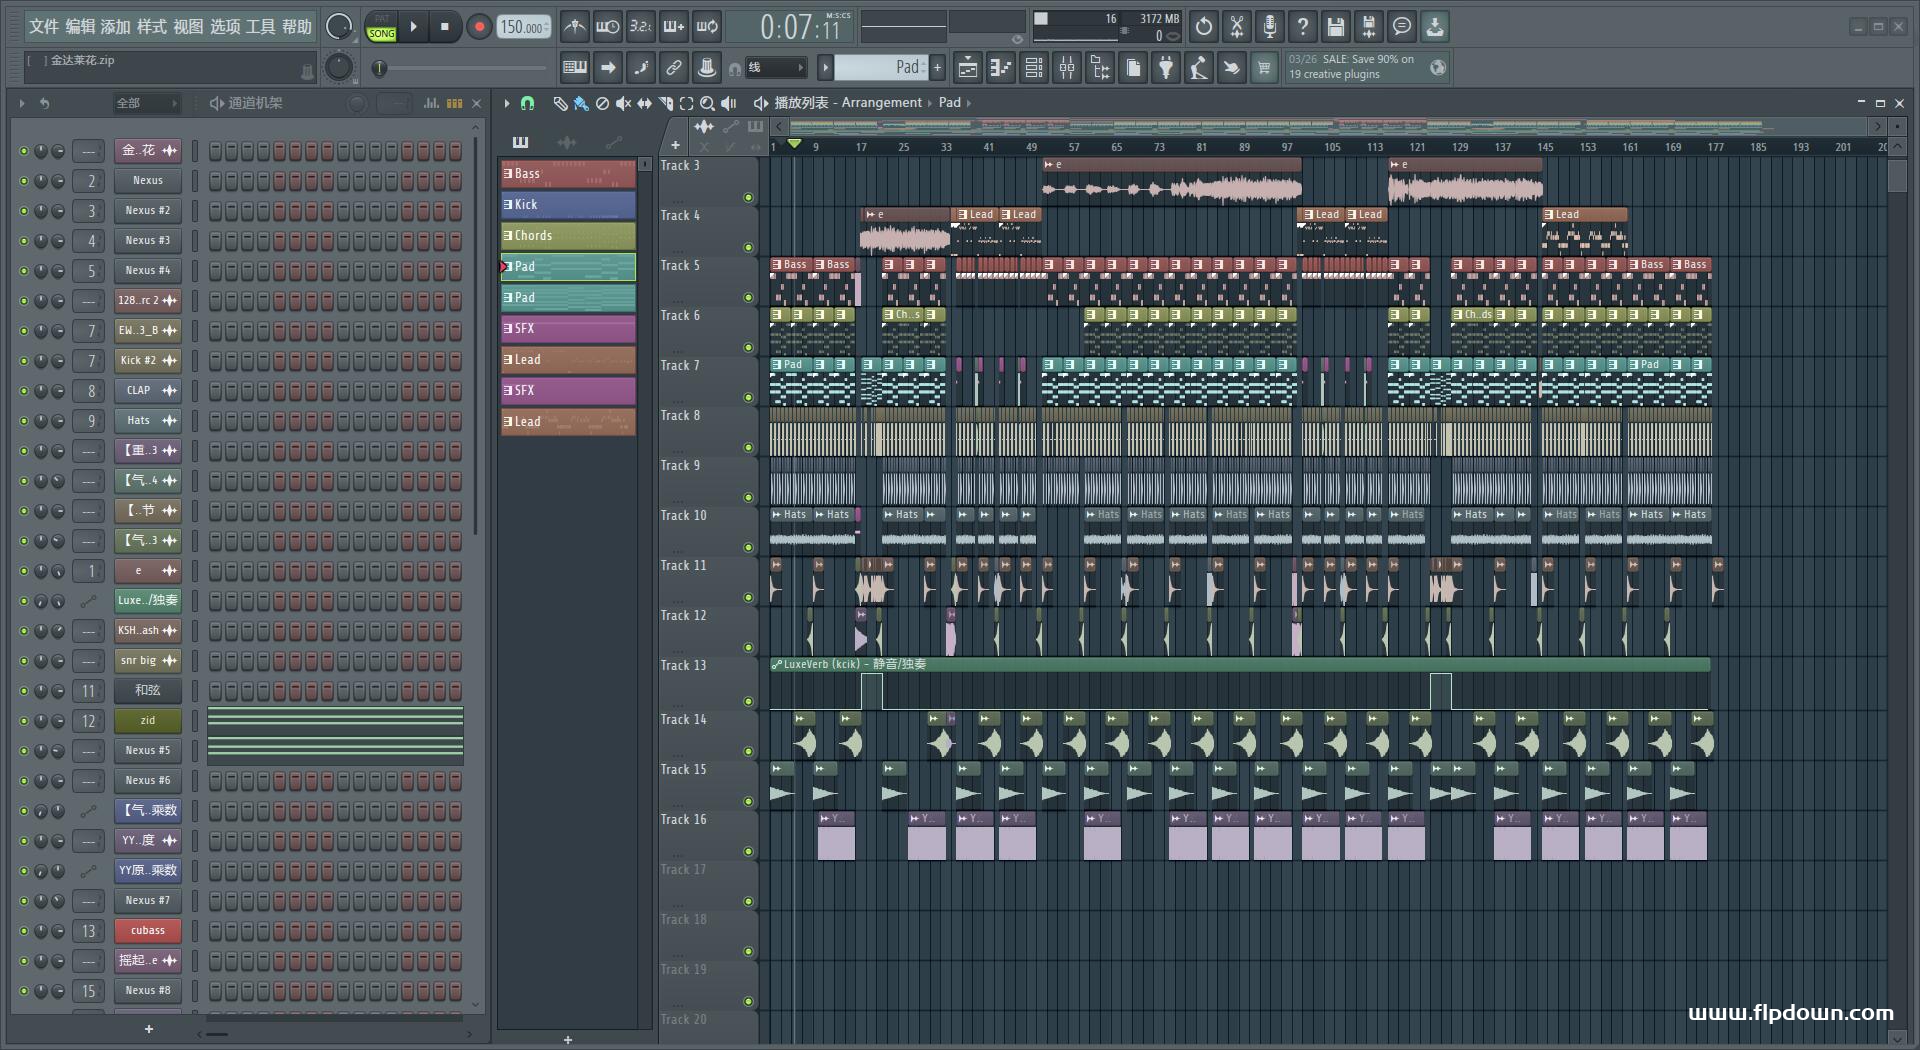Select the Chords pattern in the picker
The width and height of the screenshot is (1920, 1050).
point(568,236)
